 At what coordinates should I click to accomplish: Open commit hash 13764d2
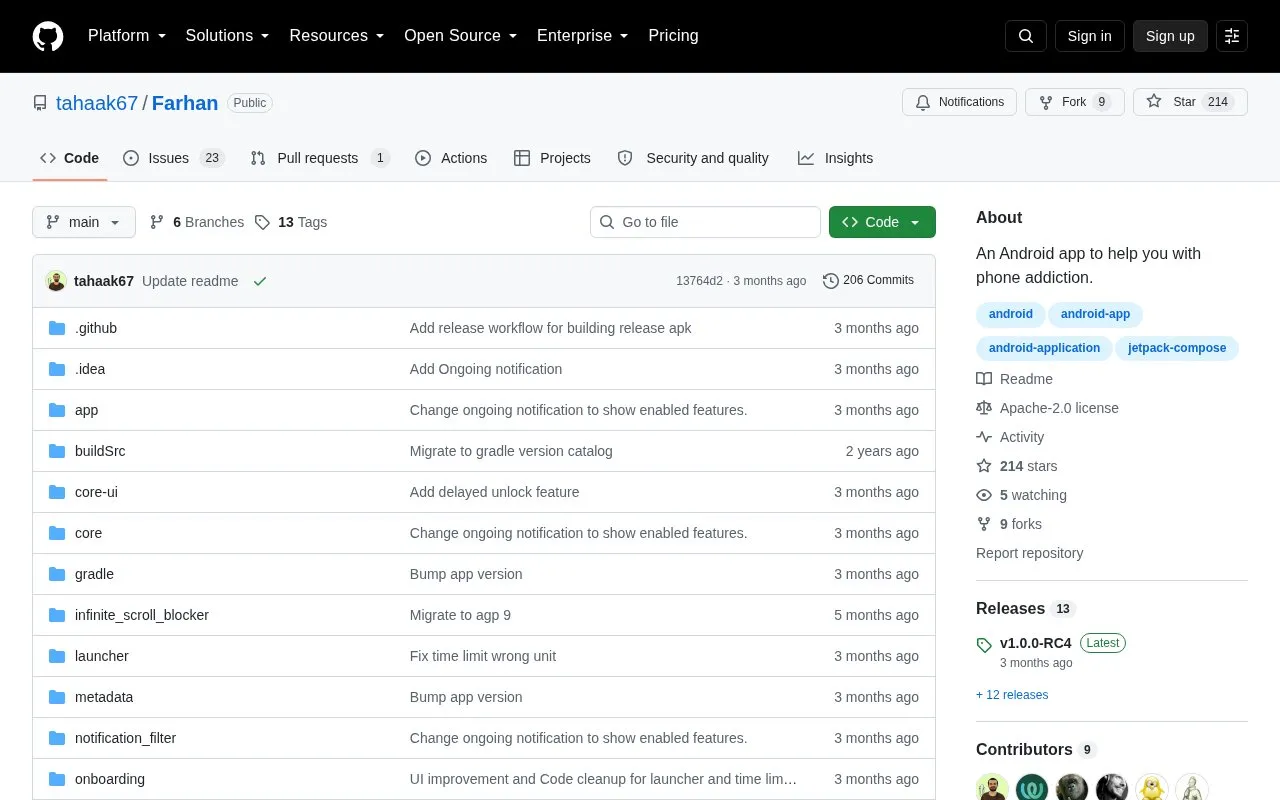click(x=699, y=281)
